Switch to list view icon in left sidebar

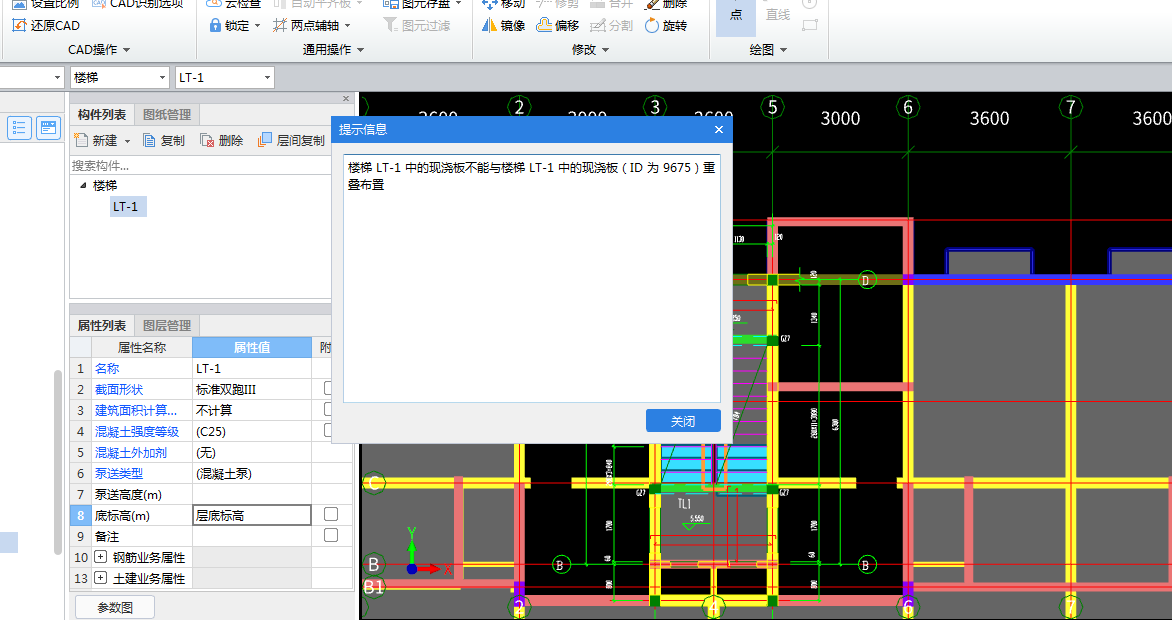tap(19, 128)
